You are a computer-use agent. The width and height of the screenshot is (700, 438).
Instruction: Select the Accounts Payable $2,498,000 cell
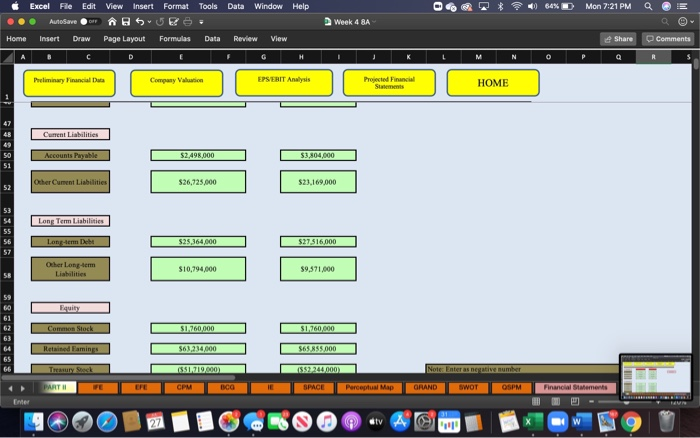coord(198,155)
